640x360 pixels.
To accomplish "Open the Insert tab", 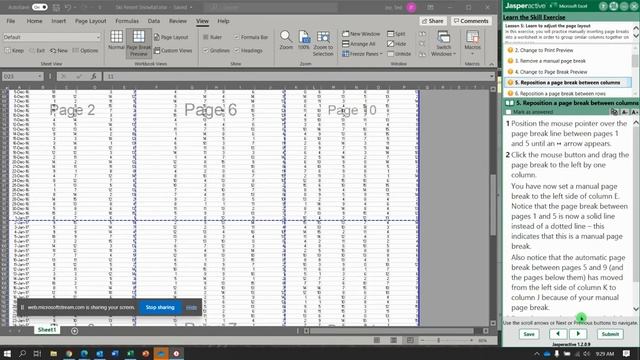I will pyautogui.click(x=58, y=21).
